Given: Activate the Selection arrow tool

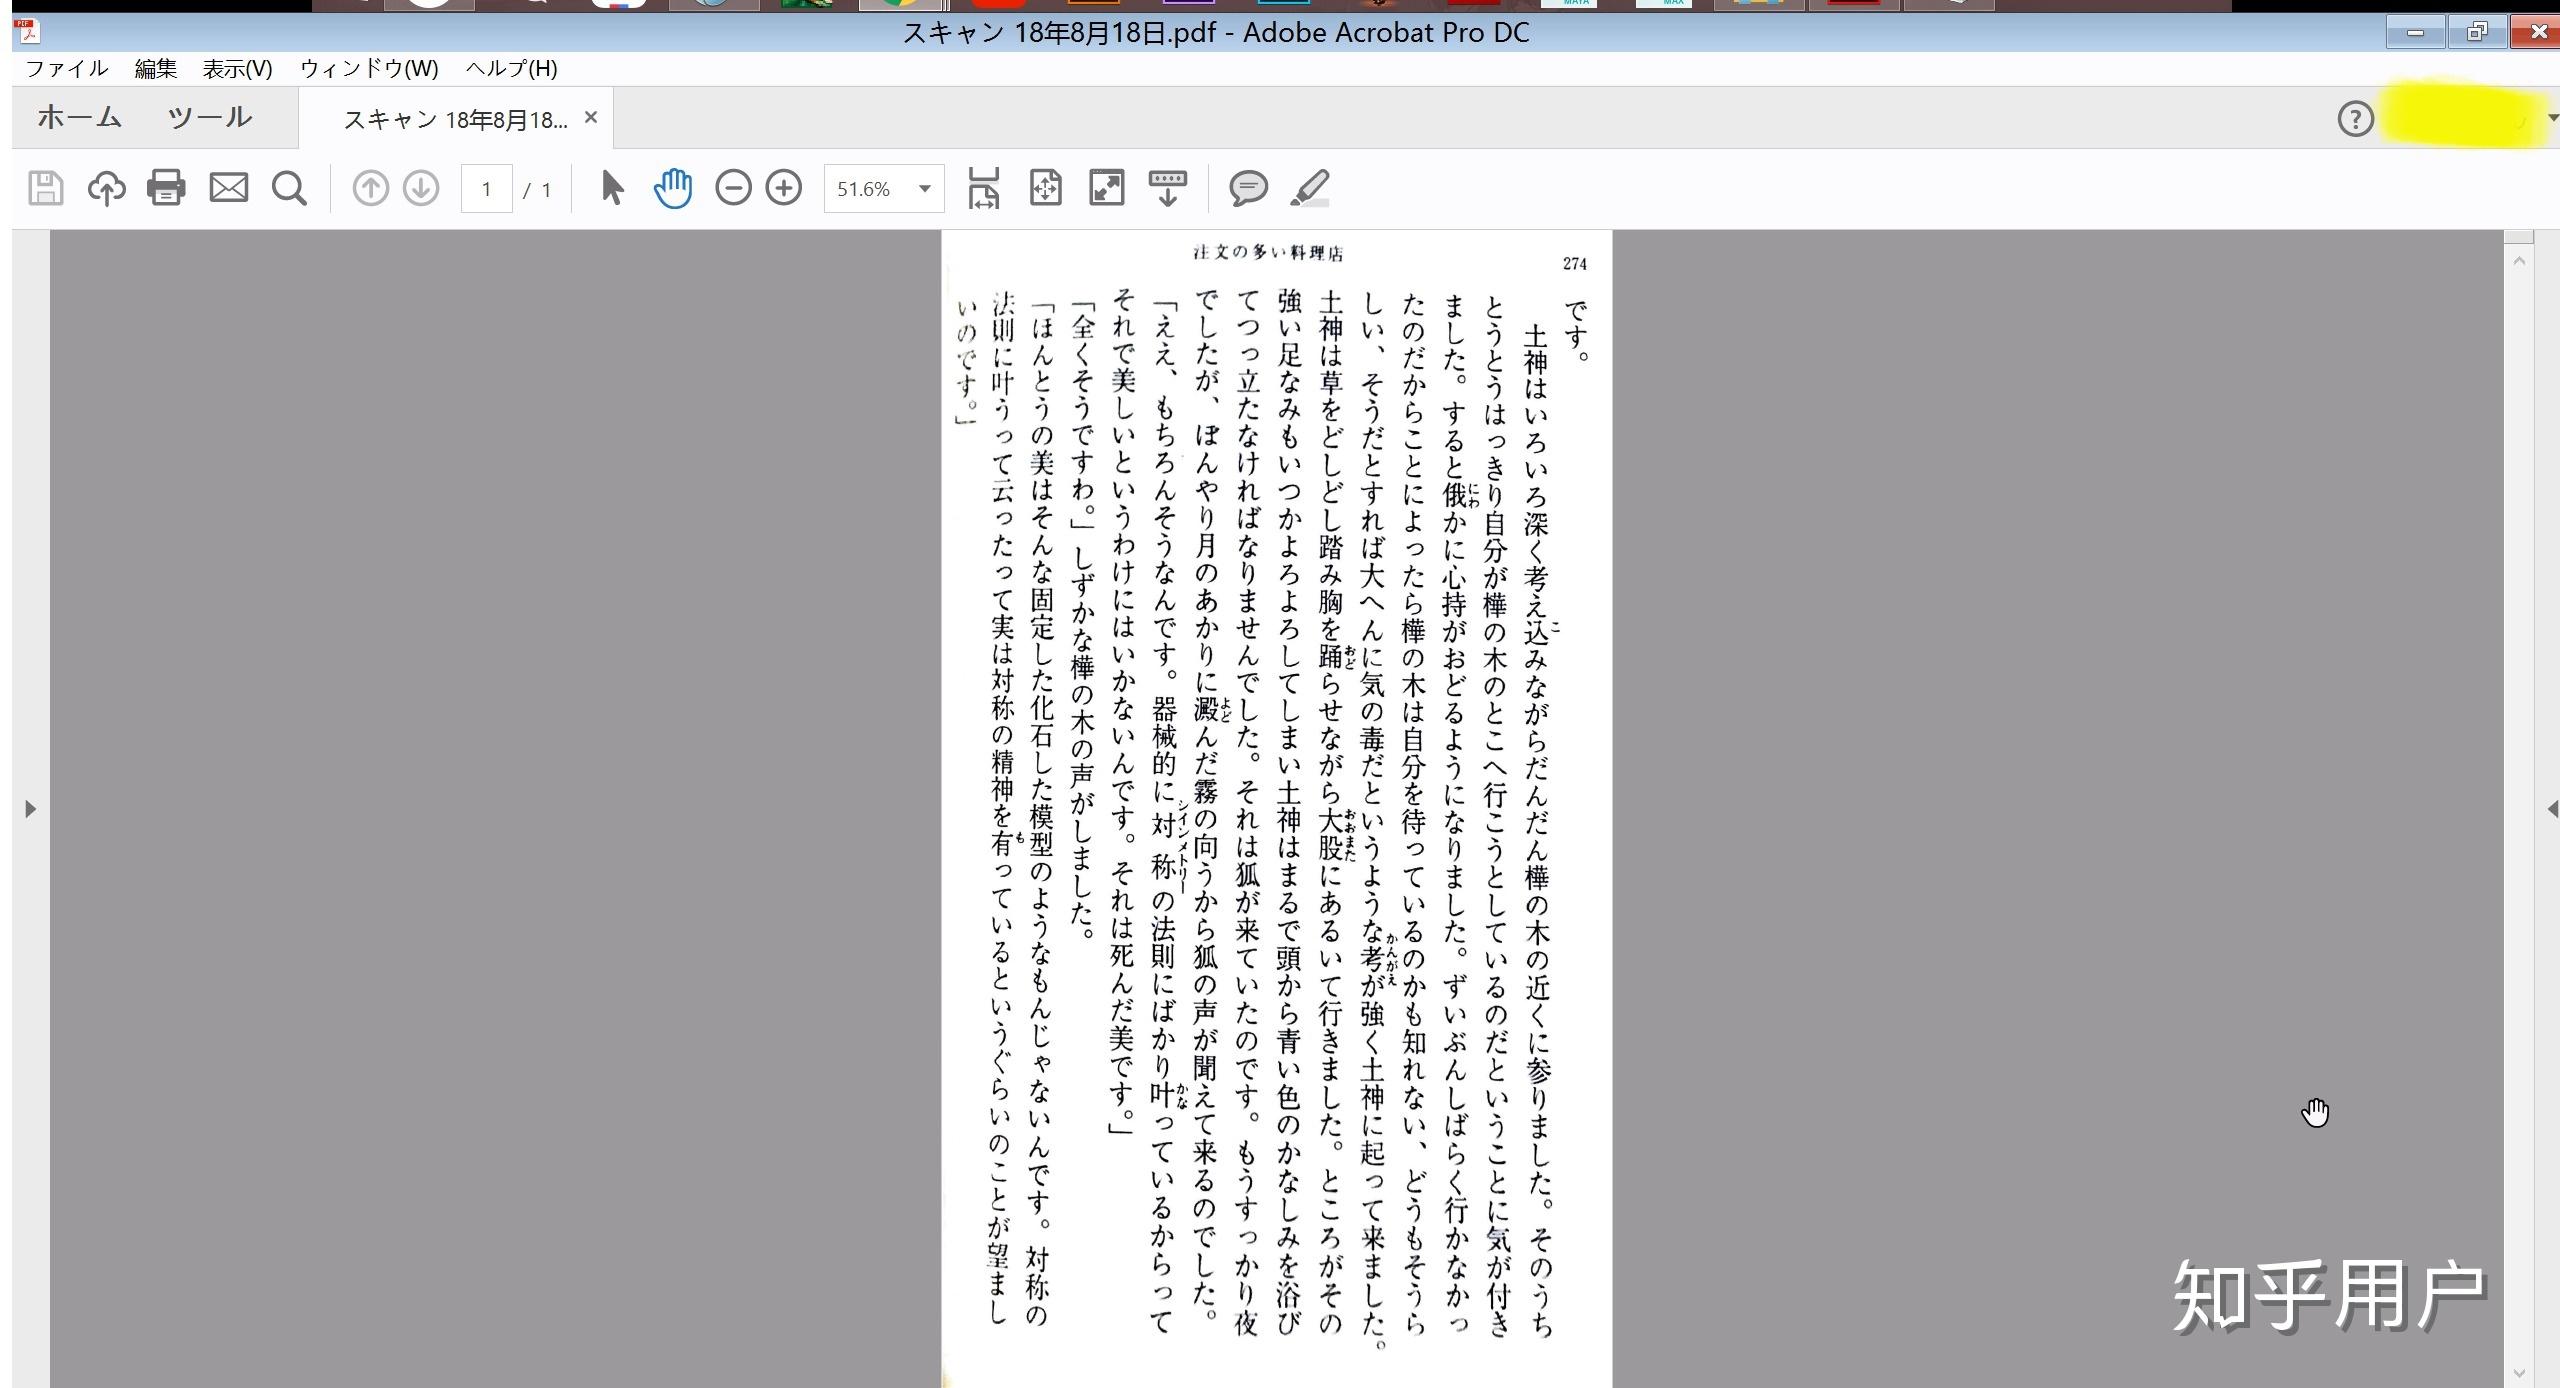Looking at the screenshot, I should pos(612,188).
